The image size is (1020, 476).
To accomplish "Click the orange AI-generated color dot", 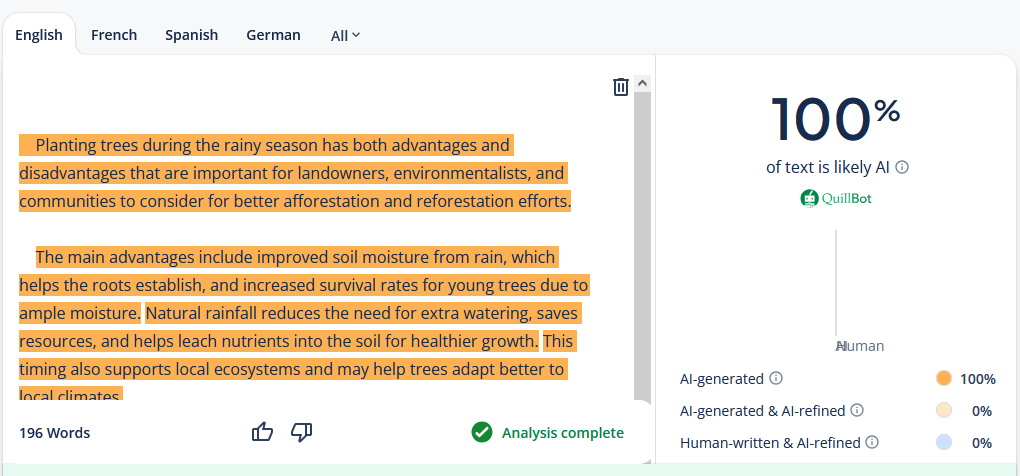I will tap(943, 378).
